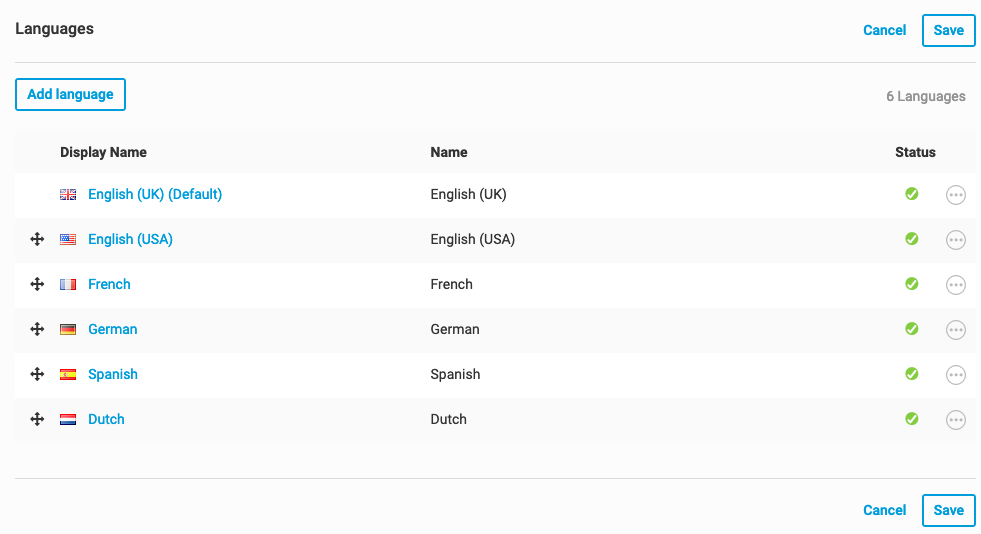This screenshot has height=534, width=981.
Task: Click the move handle for Dutch row
Action: pos(37,420)
